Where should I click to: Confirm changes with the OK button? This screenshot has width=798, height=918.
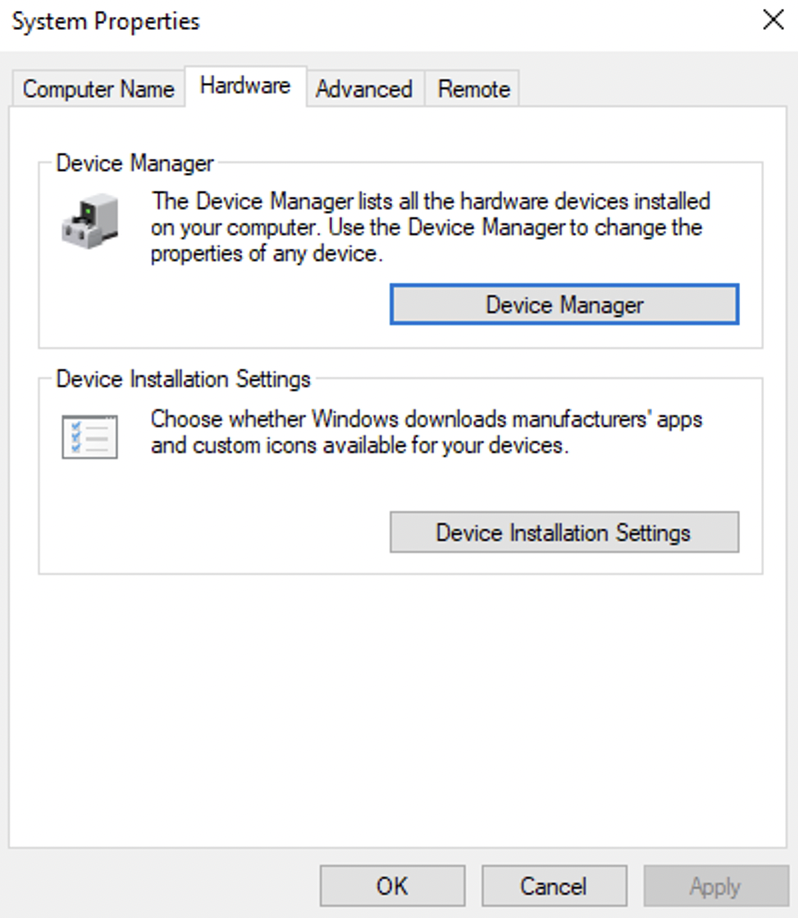pyautogui.click(x=392, y=886)
